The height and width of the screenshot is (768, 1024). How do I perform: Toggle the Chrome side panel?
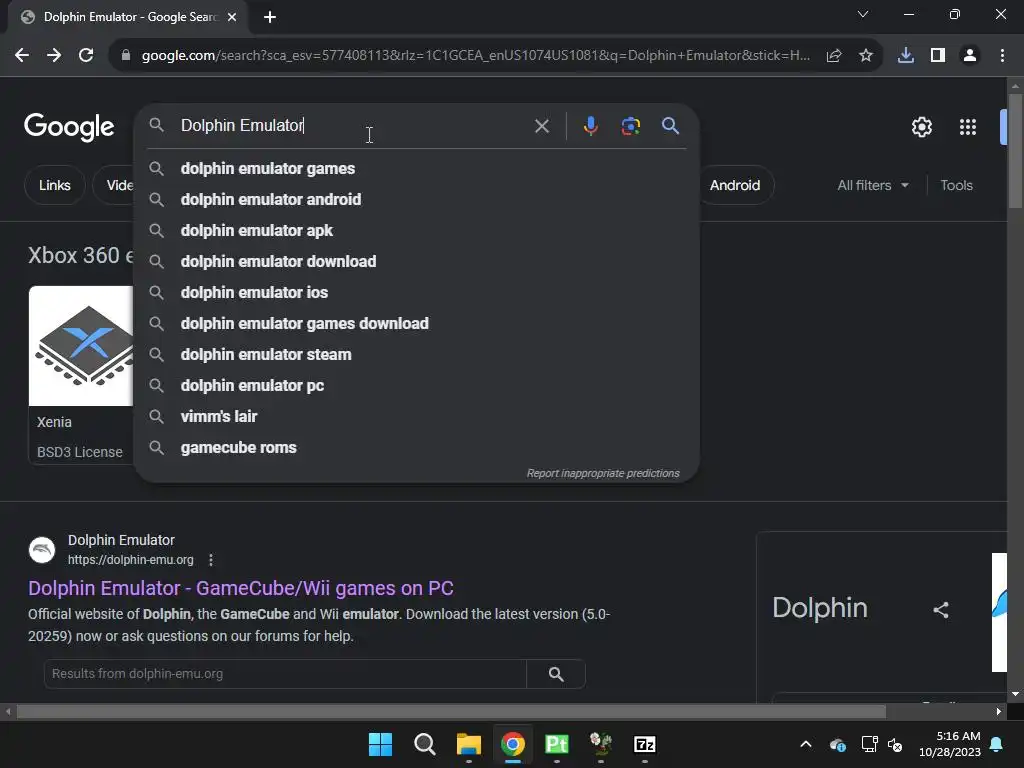[x=938, y=56]
